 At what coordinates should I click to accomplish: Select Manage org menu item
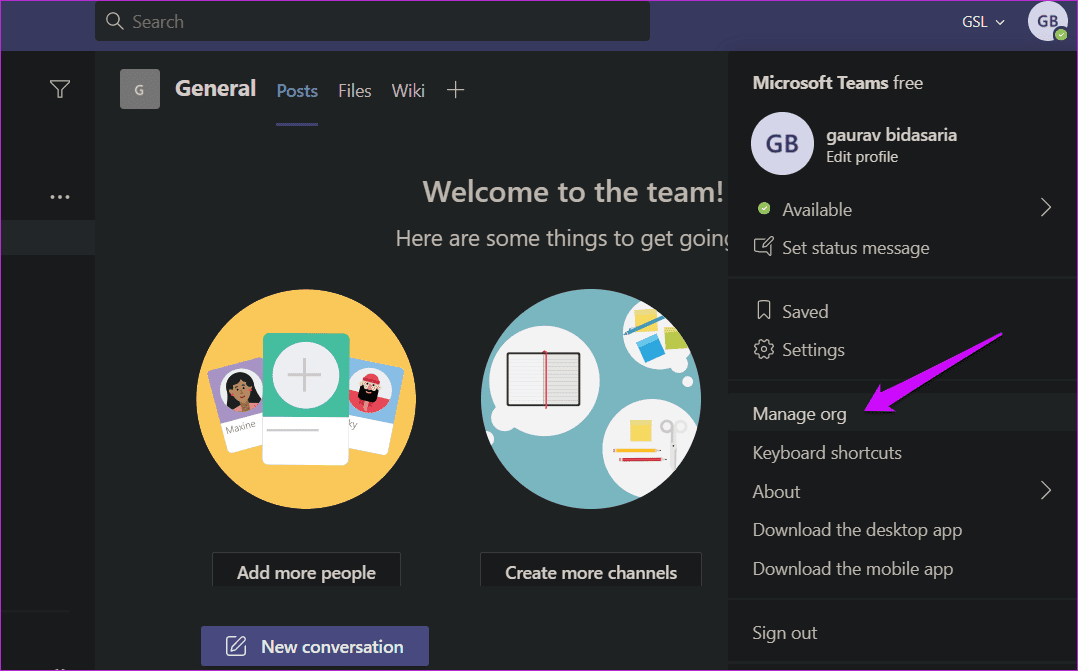903,413
